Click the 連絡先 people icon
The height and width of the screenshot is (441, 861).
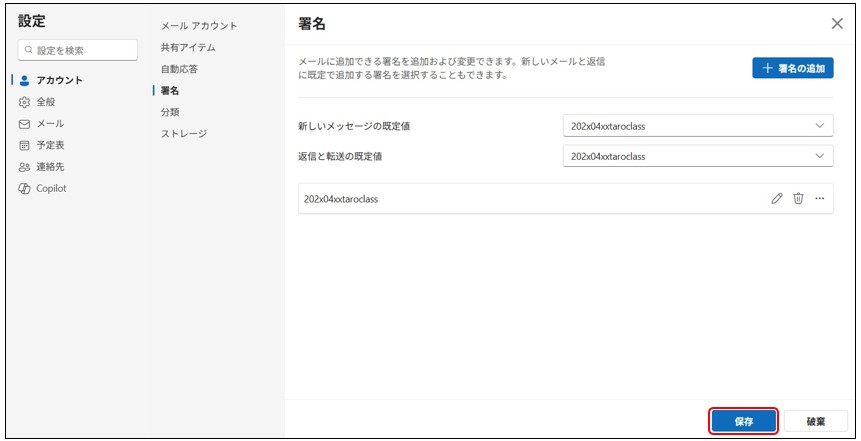25,167
